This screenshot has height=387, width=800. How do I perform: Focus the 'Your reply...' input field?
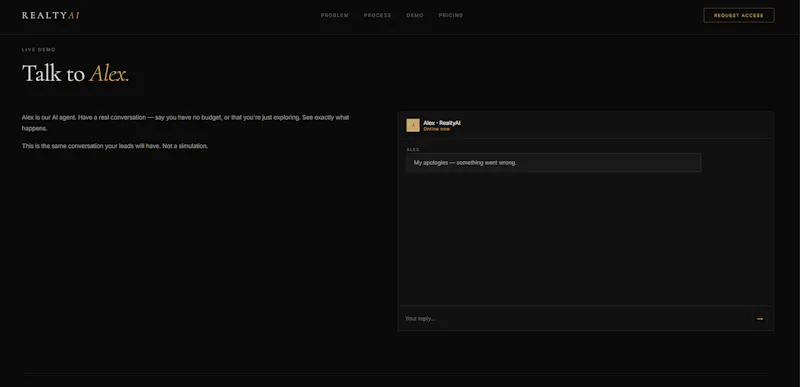(x=576, y=319)
